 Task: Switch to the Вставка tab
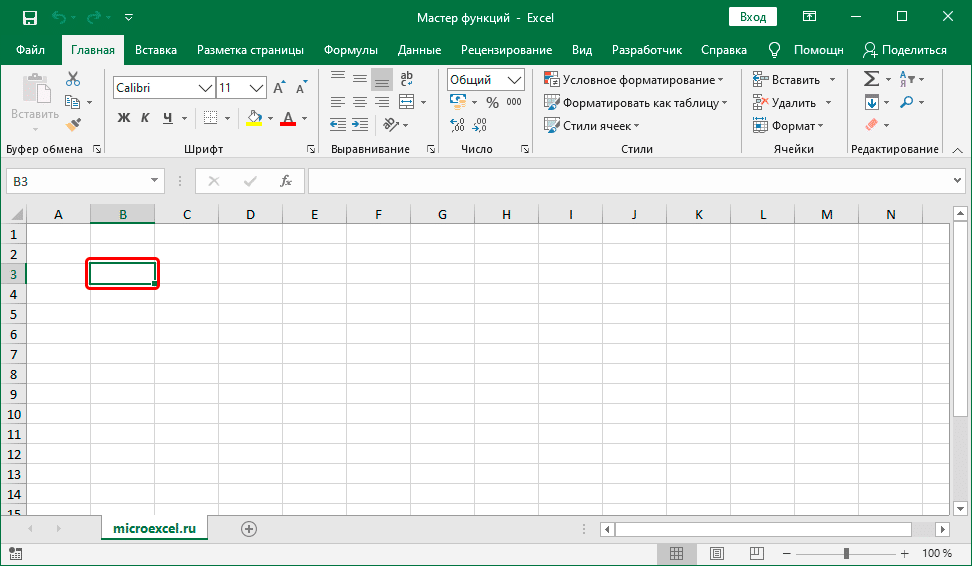pos(156,50)
